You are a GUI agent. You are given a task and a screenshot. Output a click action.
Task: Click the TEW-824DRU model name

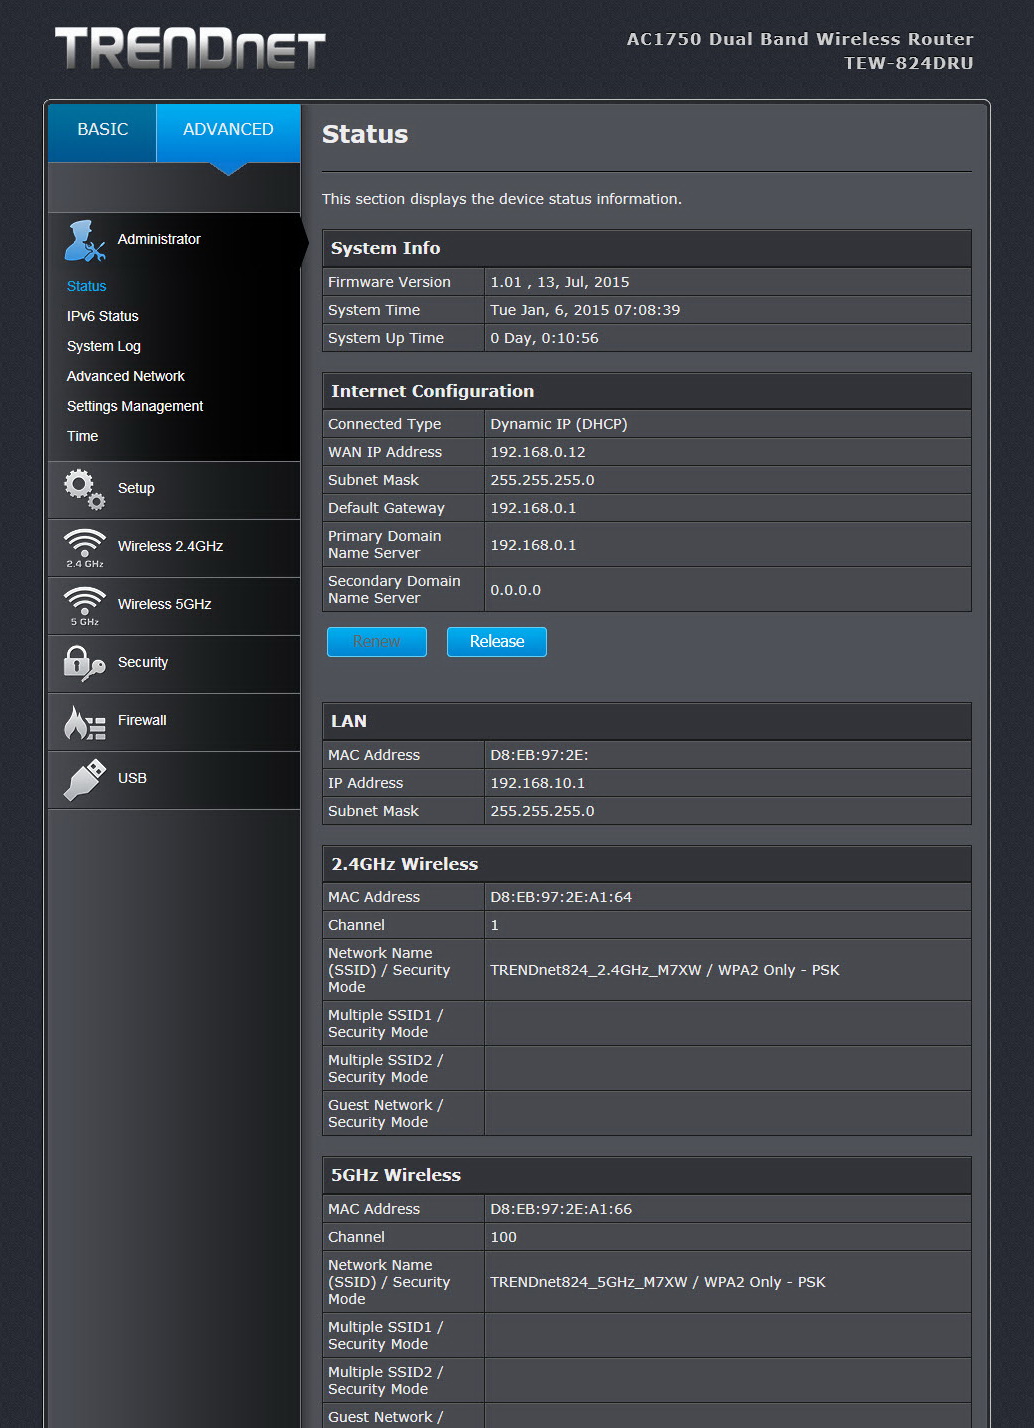908,63
